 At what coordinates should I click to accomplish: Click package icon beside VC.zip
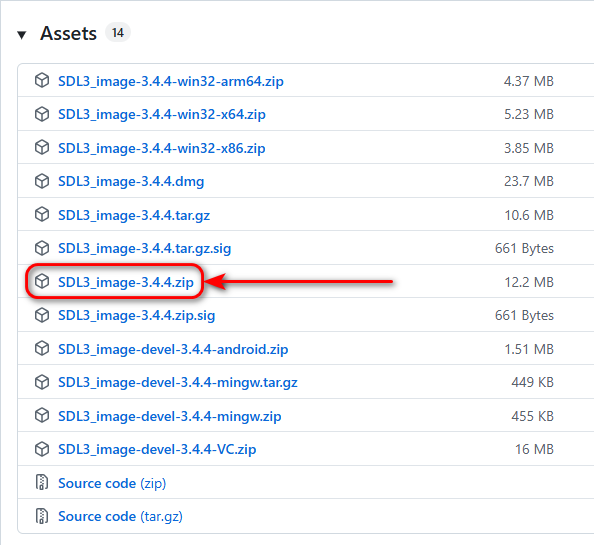click(x=42, y=449)
